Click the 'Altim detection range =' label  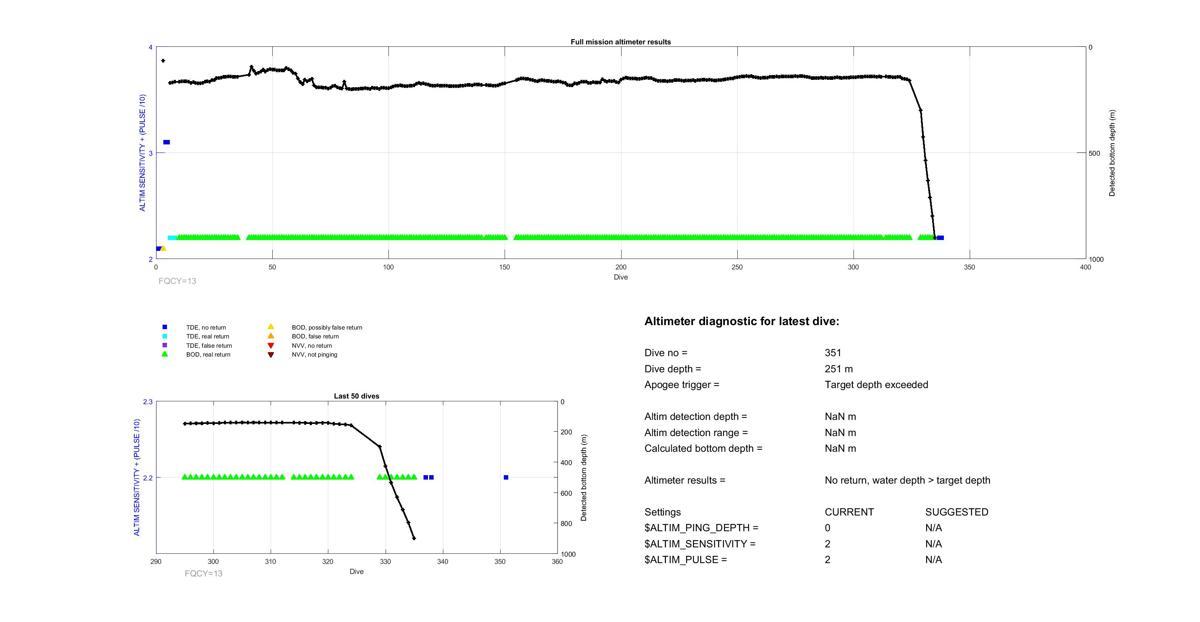[x=696, y=433]
